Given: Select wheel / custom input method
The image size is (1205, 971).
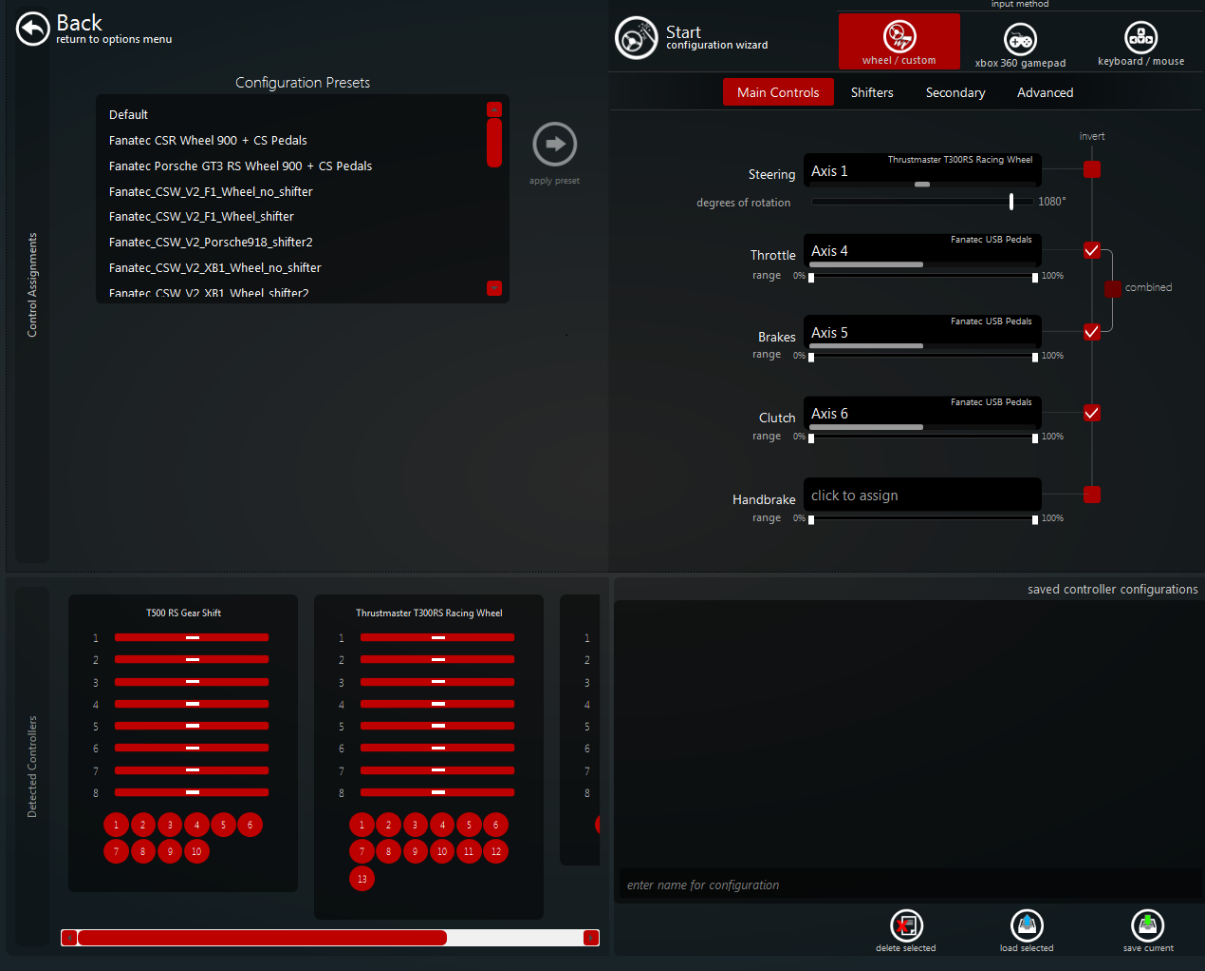Looking at the screenshot, I should pos(899,42).
